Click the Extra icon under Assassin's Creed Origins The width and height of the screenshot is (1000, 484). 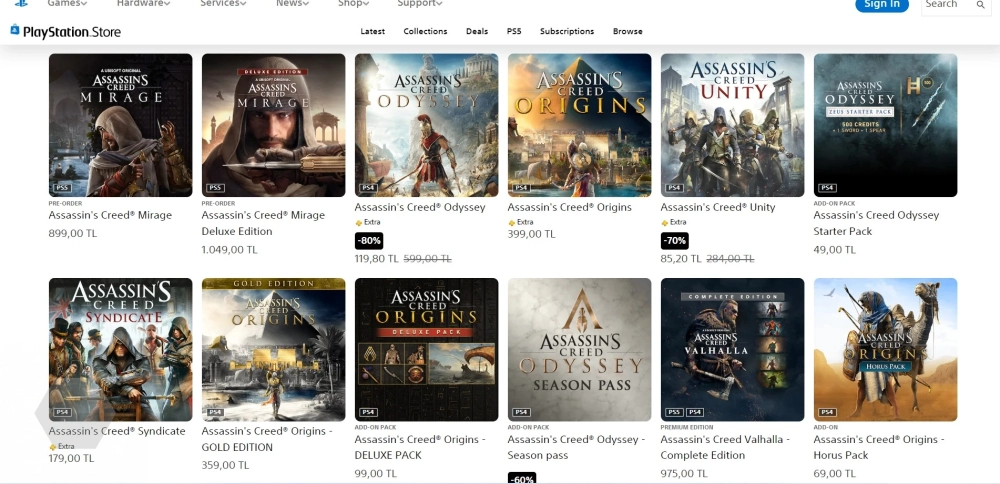(512, 223)
